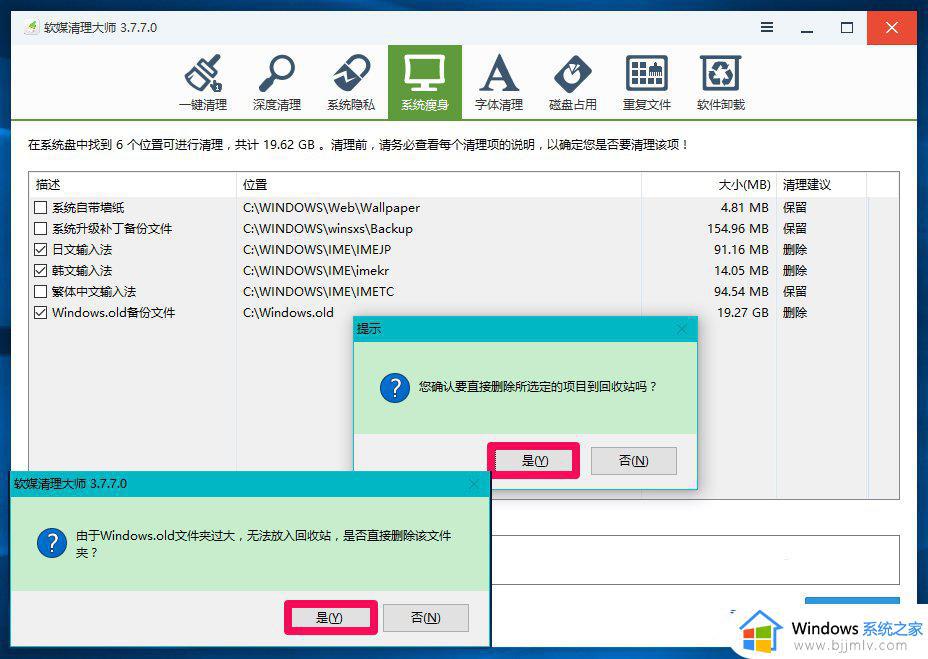Viewport: 928px width, 659px height.
Task: Click the 14.05 MB size value
Action: point(741,271)
